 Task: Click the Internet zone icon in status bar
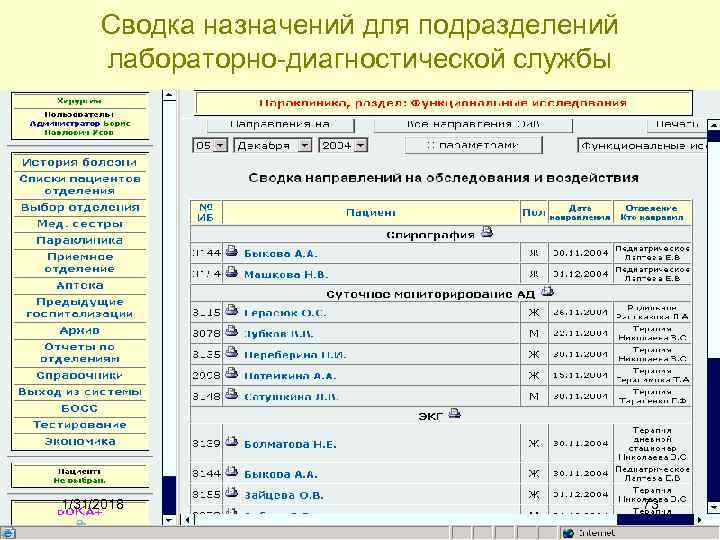pos(568,533)
